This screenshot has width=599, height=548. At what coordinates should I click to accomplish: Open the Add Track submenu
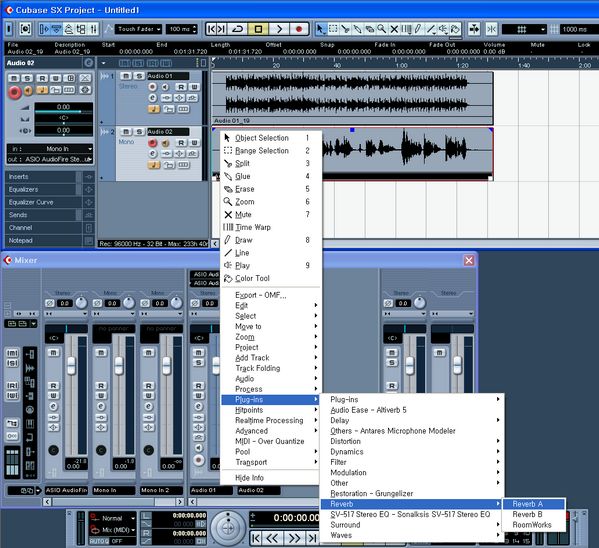point(270,358)
